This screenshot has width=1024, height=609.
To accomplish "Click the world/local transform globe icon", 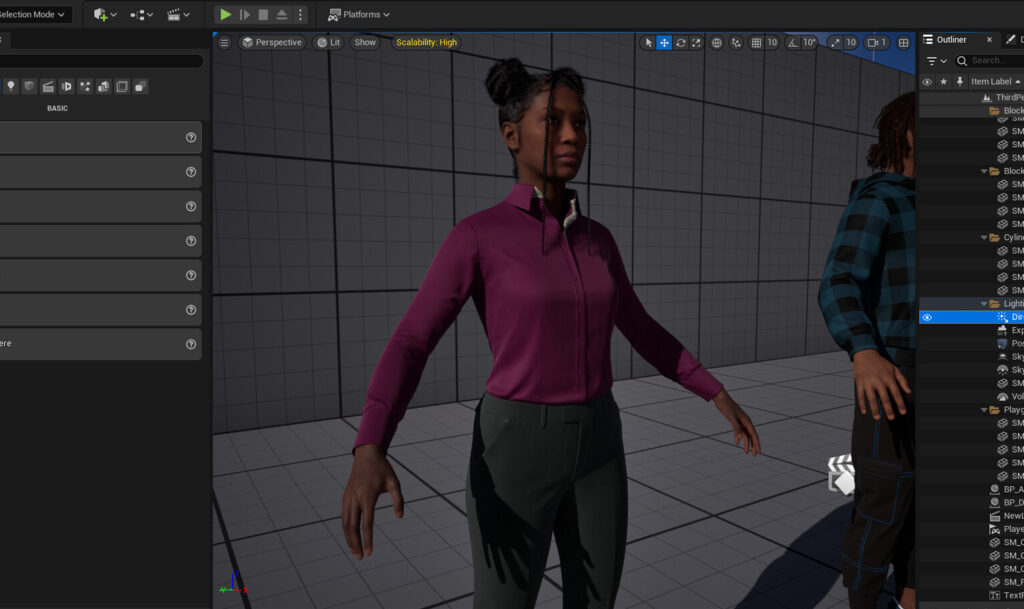I will tap(716, 44).
